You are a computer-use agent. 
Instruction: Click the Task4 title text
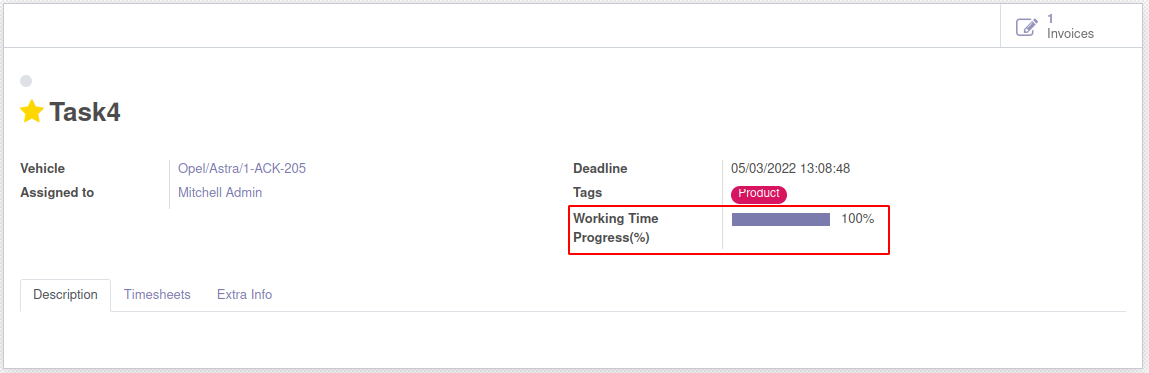click(x=85, y=112)
